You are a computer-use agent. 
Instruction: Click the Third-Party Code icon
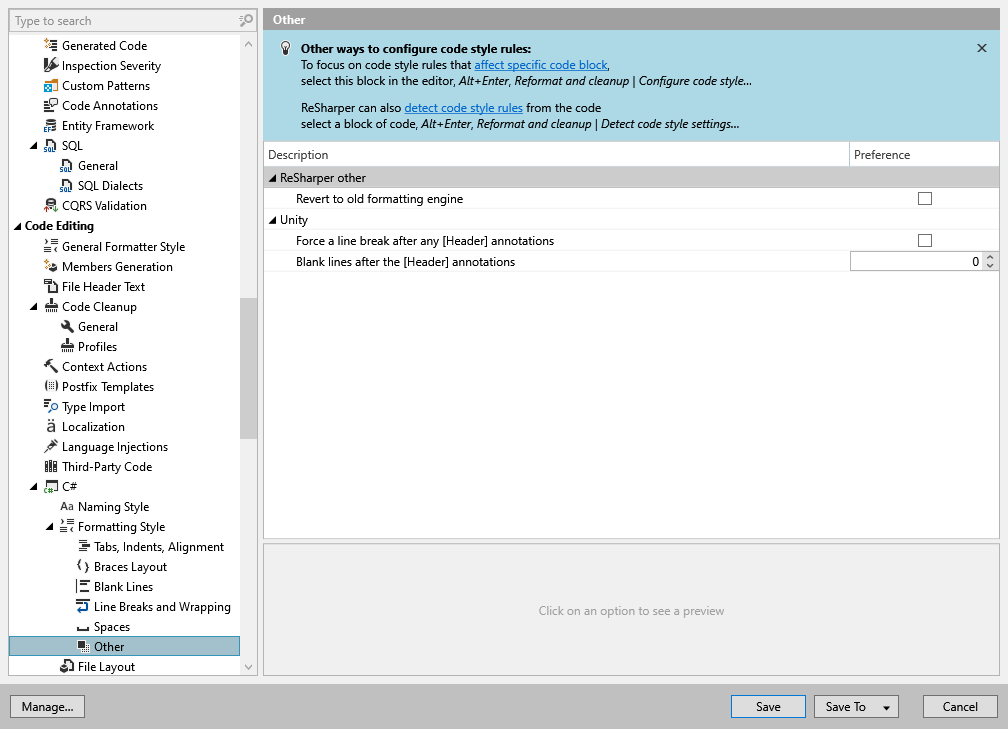51,466
